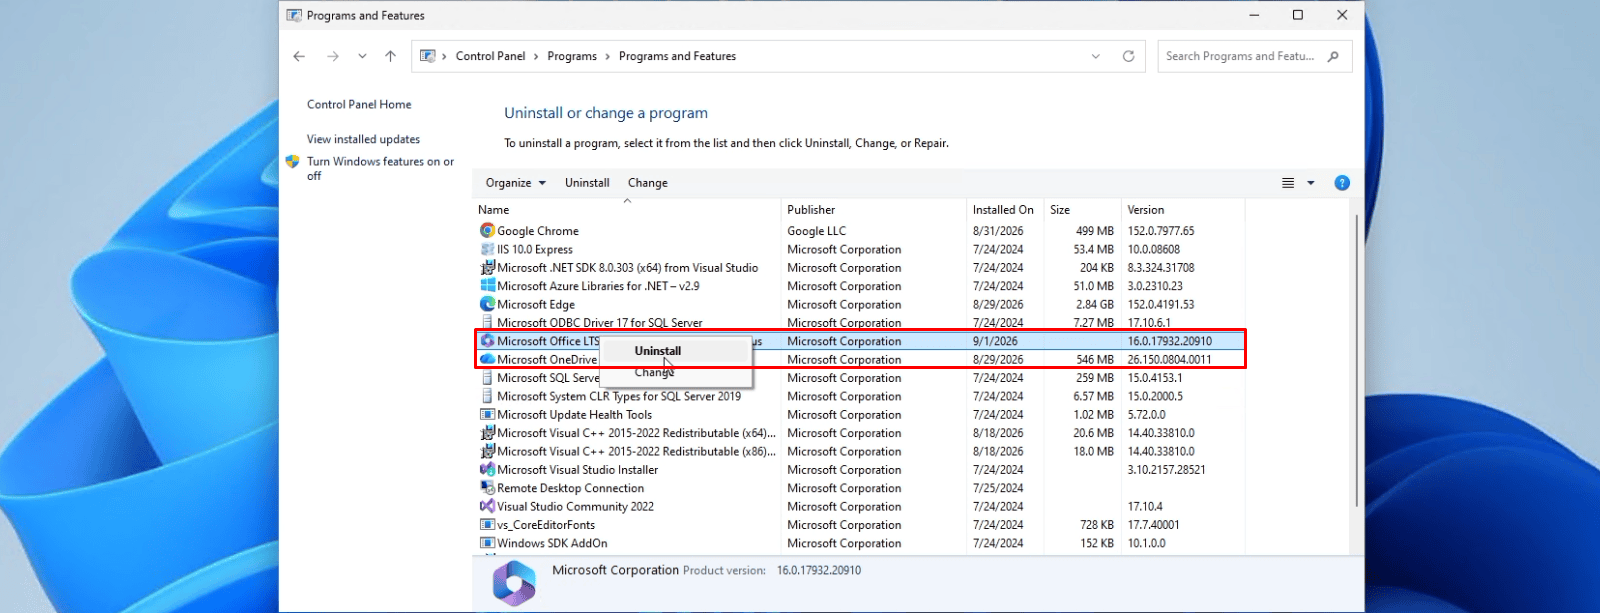Open Control Panel Home link

[x=359, y=104]
